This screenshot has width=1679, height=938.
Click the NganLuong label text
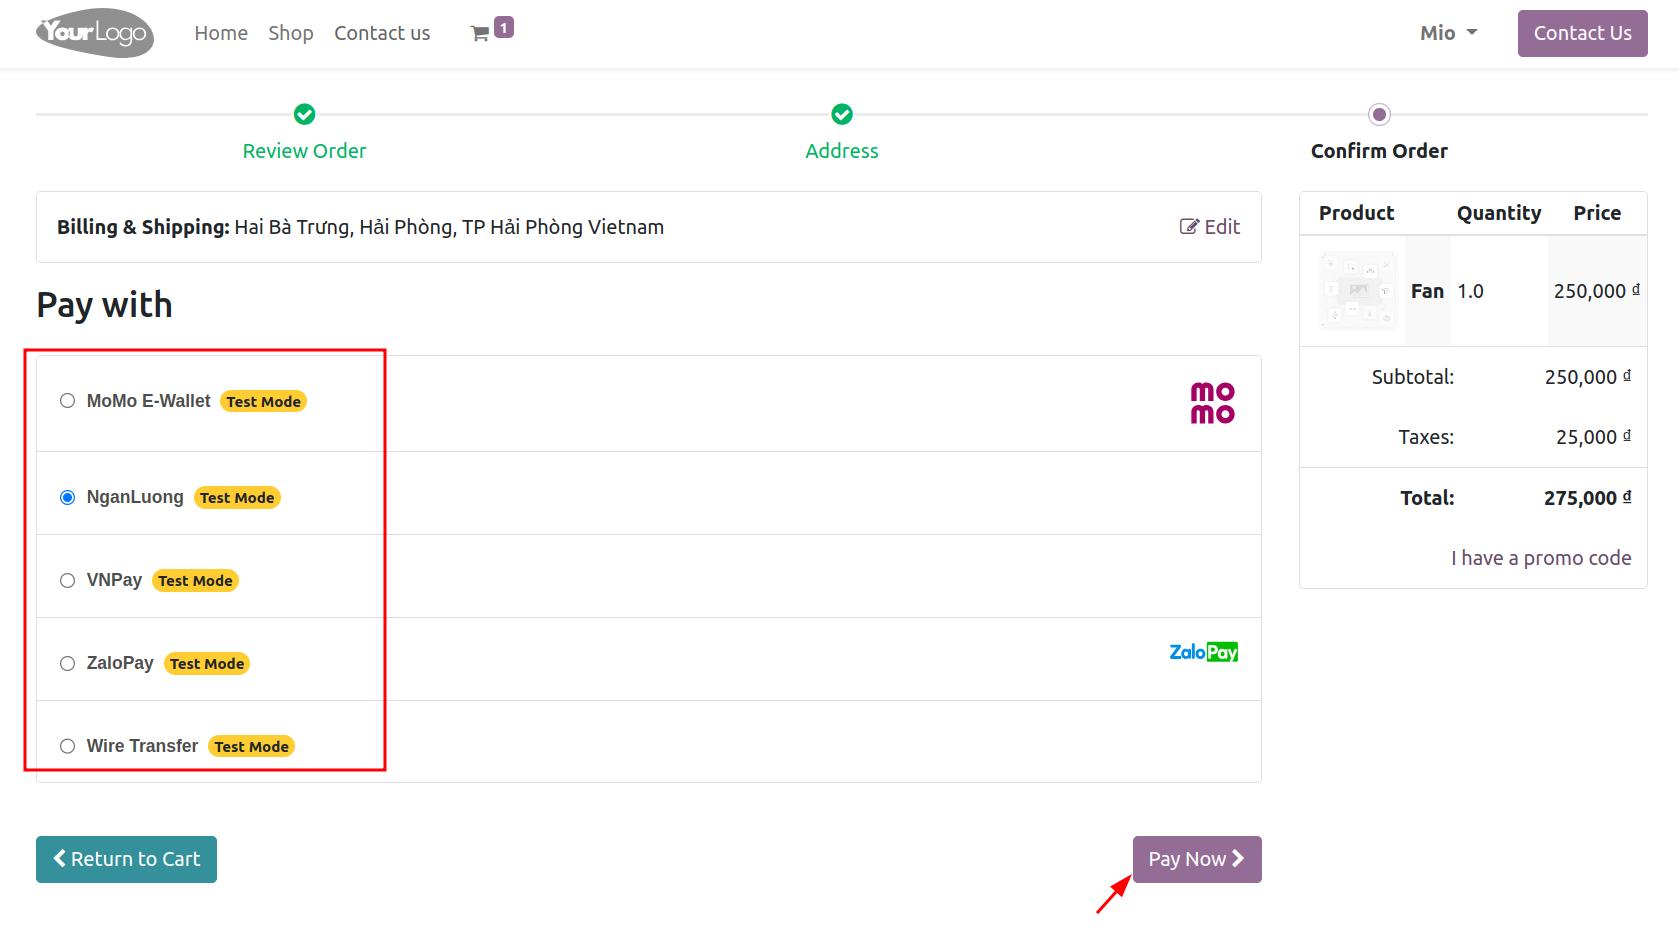135,497
